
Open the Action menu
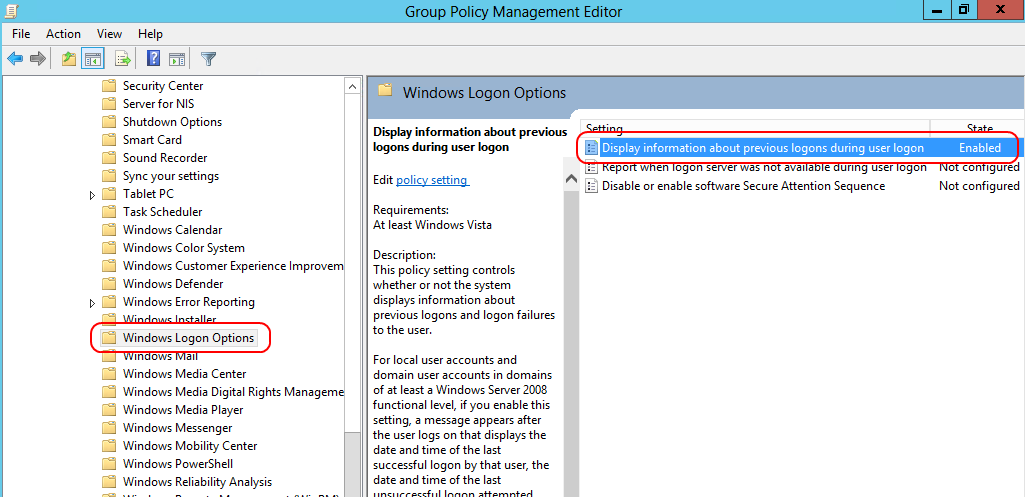click(63, 34)
